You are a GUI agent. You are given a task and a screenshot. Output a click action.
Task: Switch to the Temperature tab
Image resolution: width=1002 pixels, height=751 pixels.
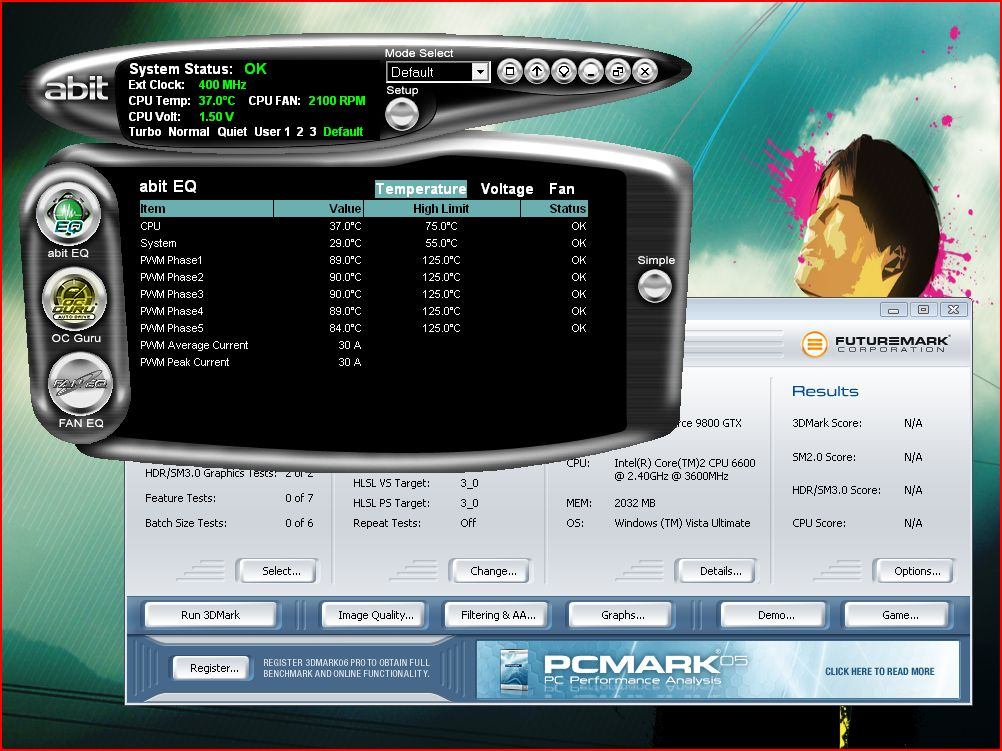(x=420, y=189)
